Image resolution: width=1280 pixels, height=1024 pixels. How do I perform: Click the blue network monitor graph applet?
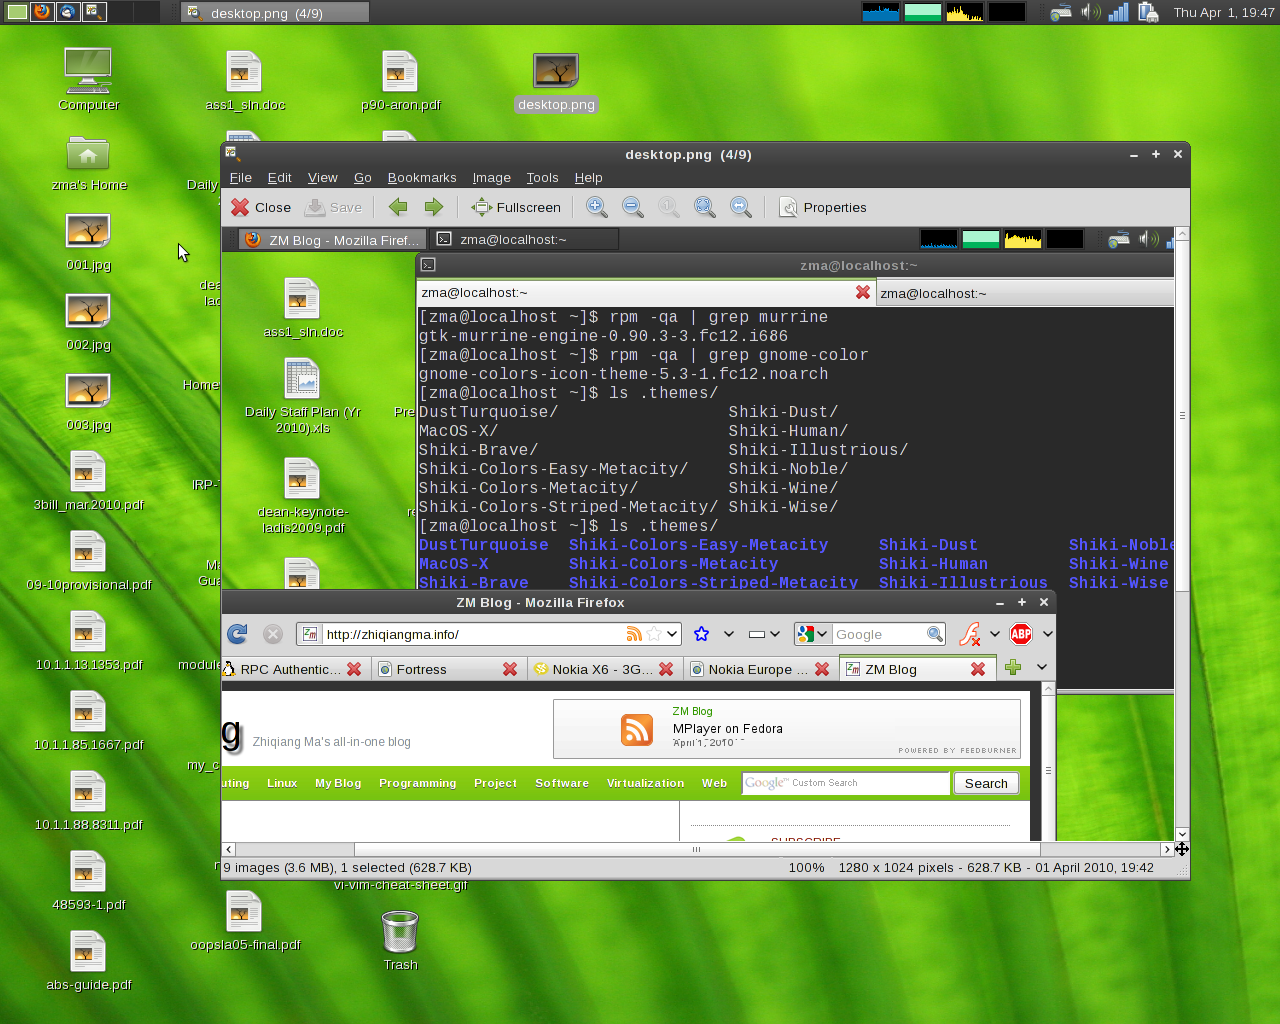point(881,12)
